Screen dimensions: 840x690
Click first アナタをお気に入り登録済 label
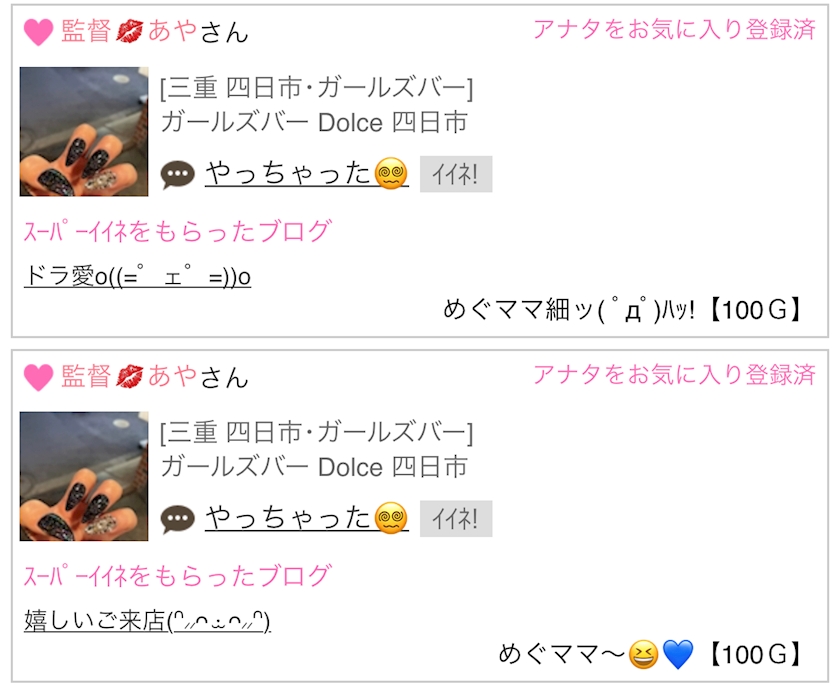pos(674,29)
